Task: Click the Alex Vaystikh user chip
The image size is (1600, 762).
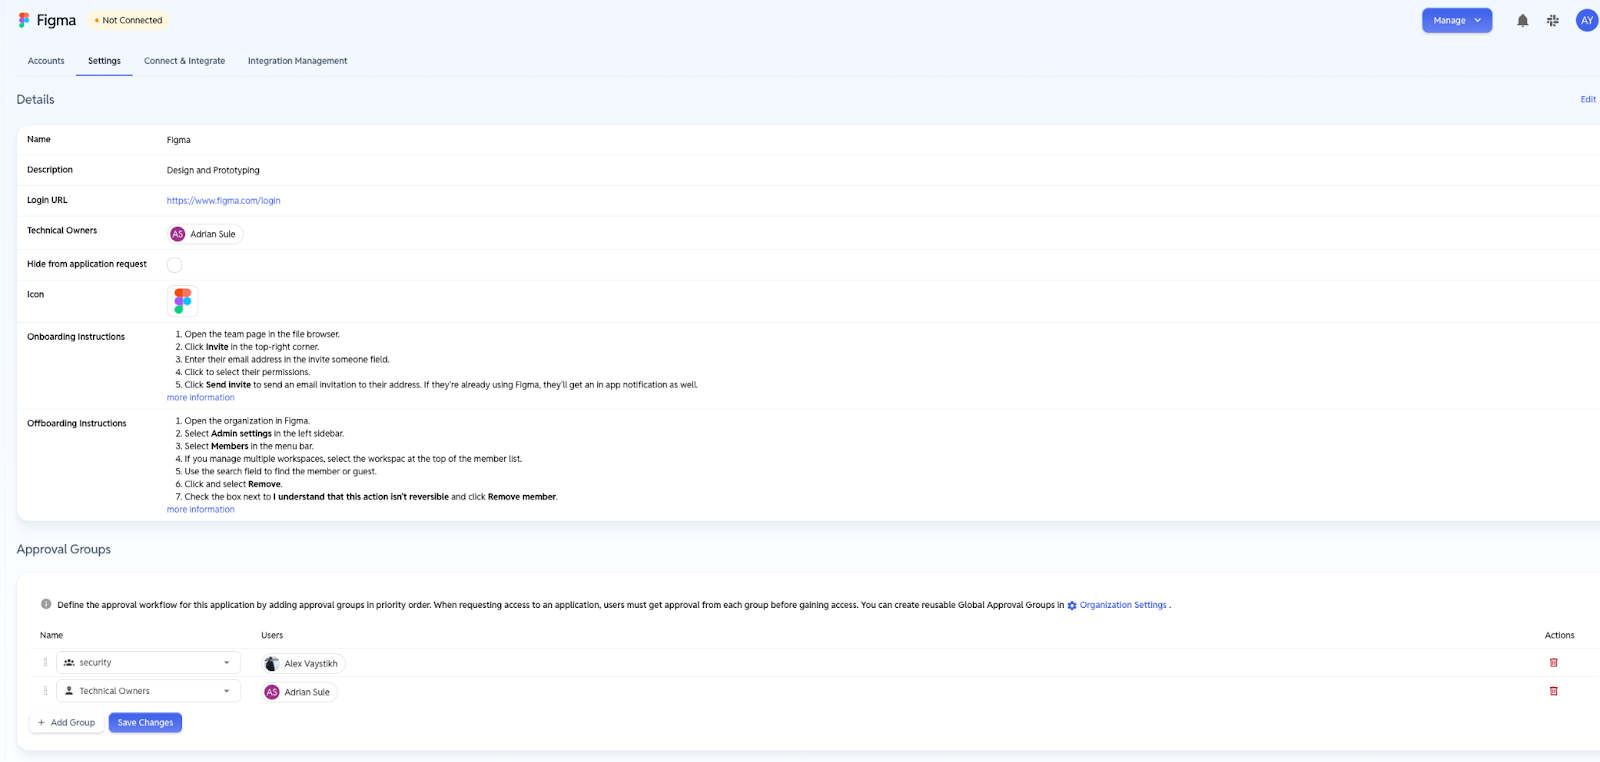Action: (303, 663)
